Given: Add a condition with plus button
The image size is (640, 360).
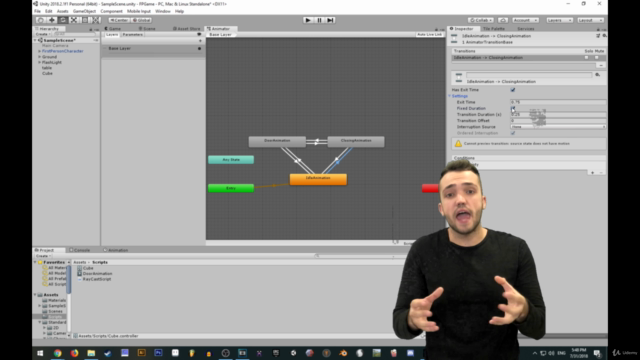Looking at the screenshot, I should (x=592, y=173).
